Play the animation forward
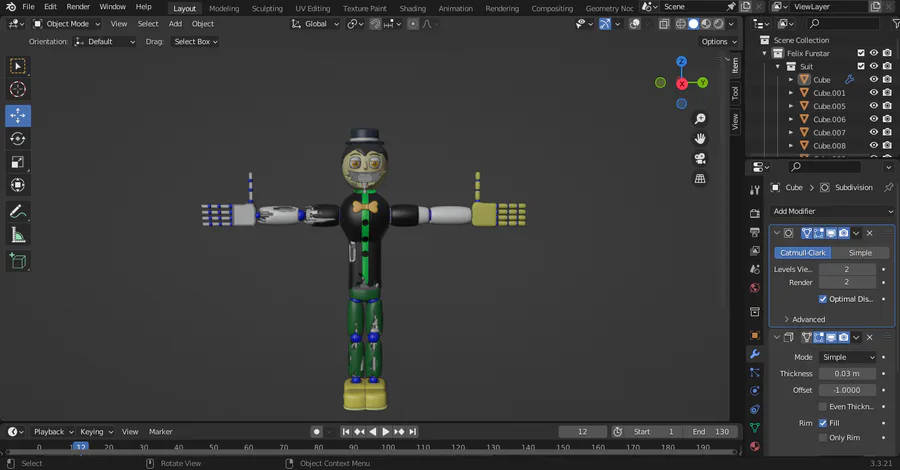The width and height of the screenshot is (900, 470). (386, 432)
